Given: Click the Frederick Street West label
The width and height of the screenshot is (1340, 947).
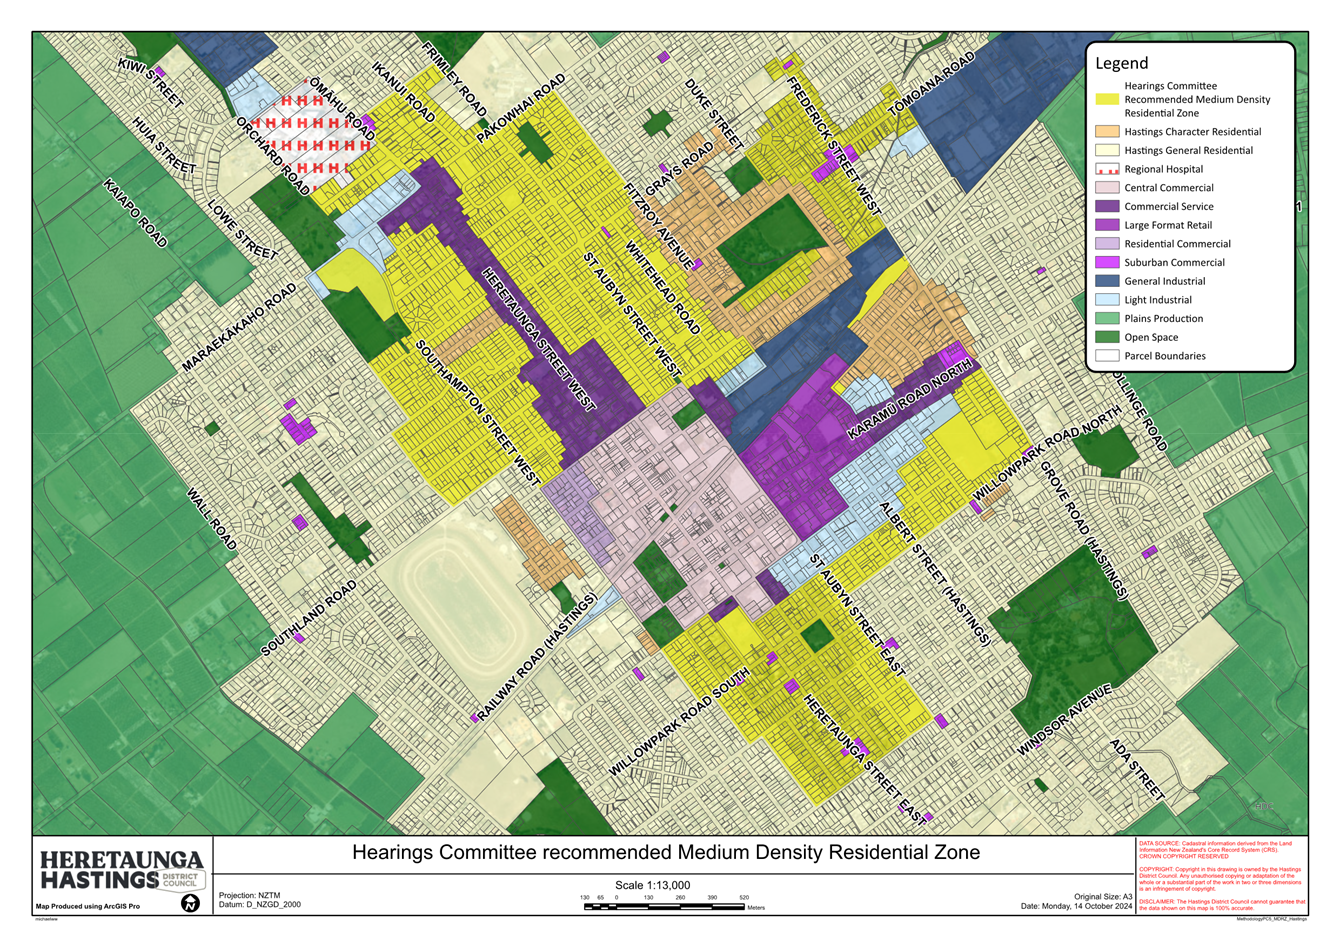Looking at the screenshot, I should pos(834,147).
